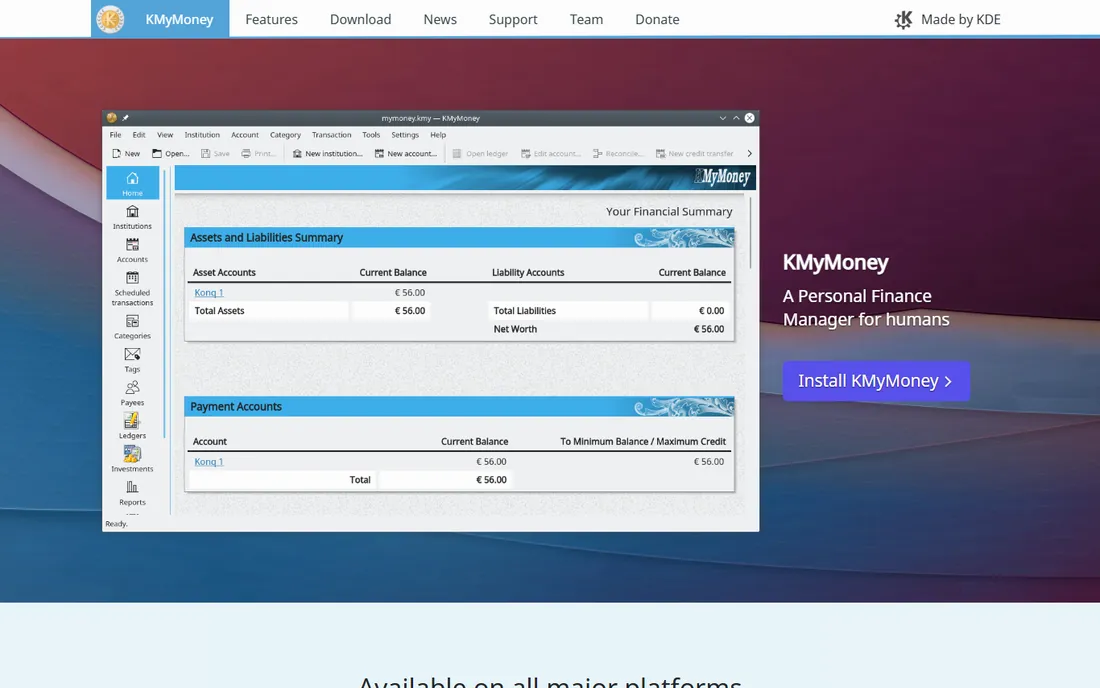Open Konq 1 under Asset Accounts

point(208,292)
